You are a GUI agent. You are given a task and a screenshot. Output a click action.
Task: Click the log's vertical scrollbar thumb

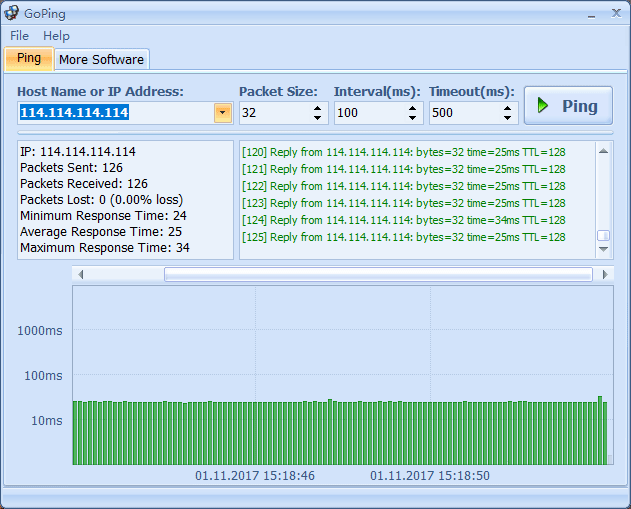[x=603, y=235]
